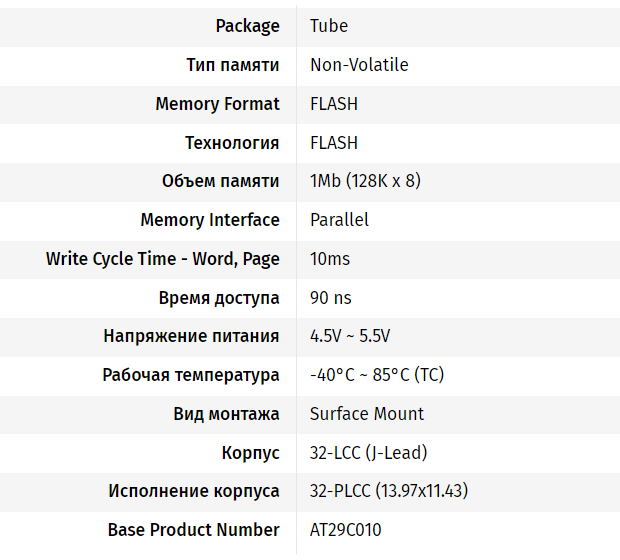Select the 1Mb (128K x 8) value
Viewport: 620px width, 560px height.
(x=365, y=181)
